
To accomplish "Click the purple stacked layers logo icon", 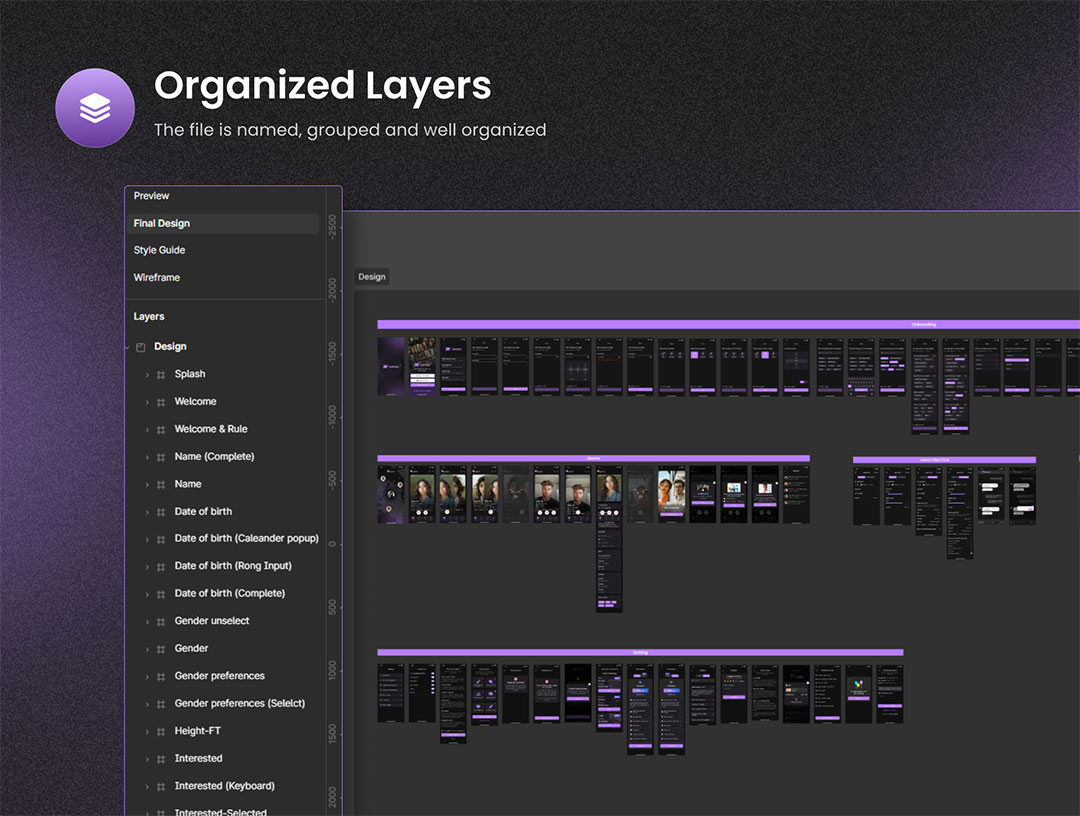I will pos(95,108).
